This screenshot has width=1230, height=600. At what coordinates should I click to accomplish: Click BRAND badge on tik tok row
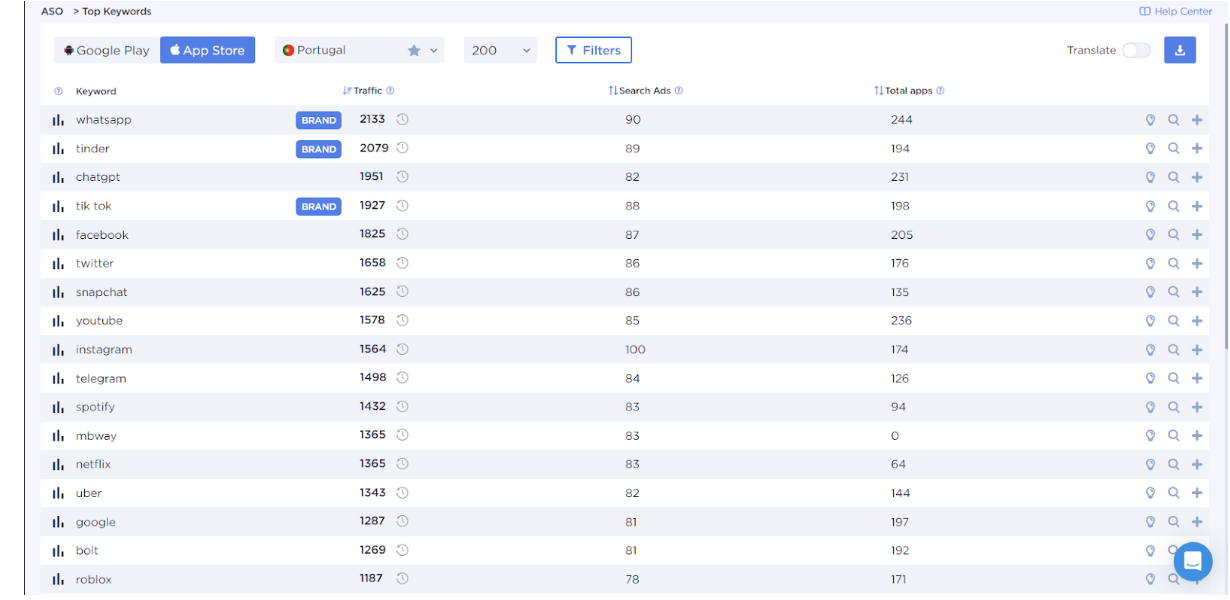[x=319, y=206]
